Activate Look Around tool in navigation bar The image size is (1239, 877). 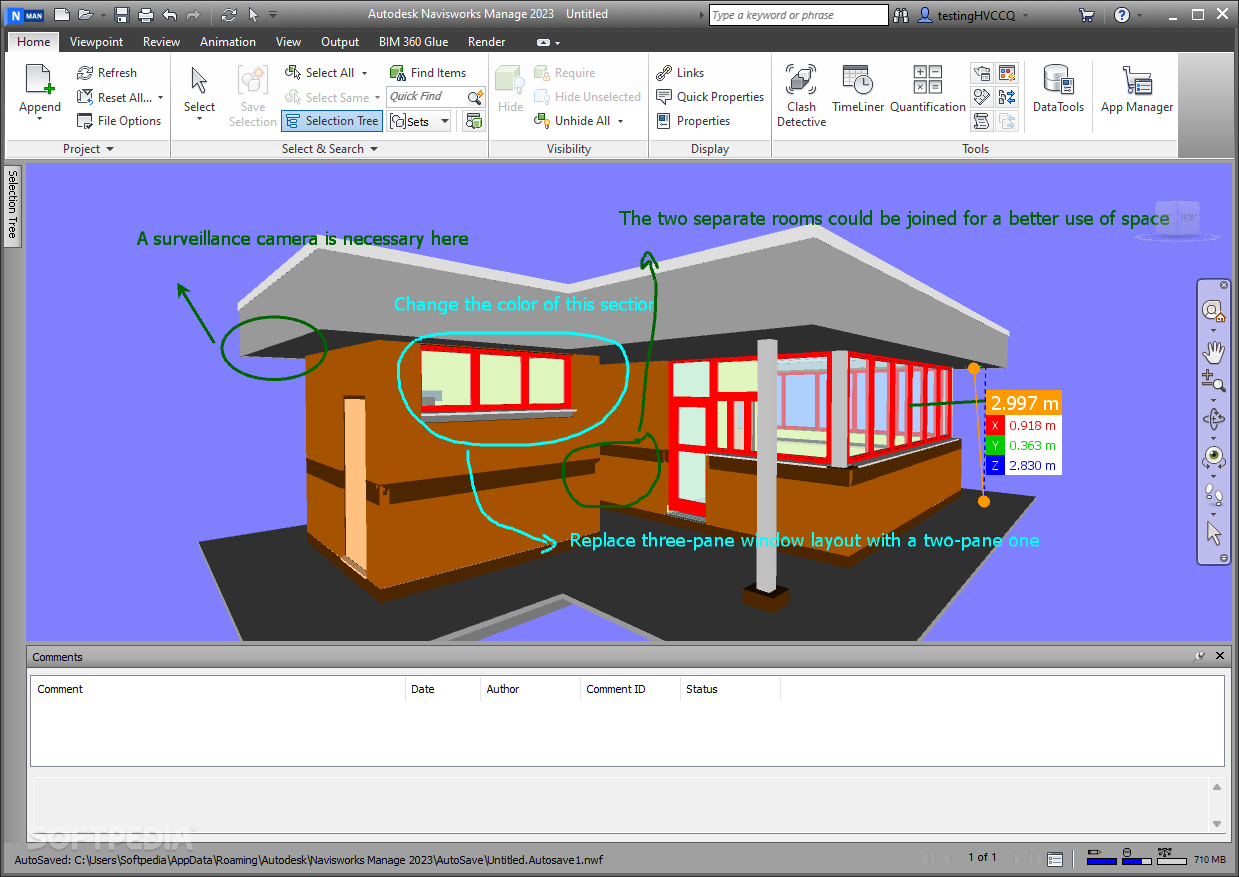(x=1214, y=457)
